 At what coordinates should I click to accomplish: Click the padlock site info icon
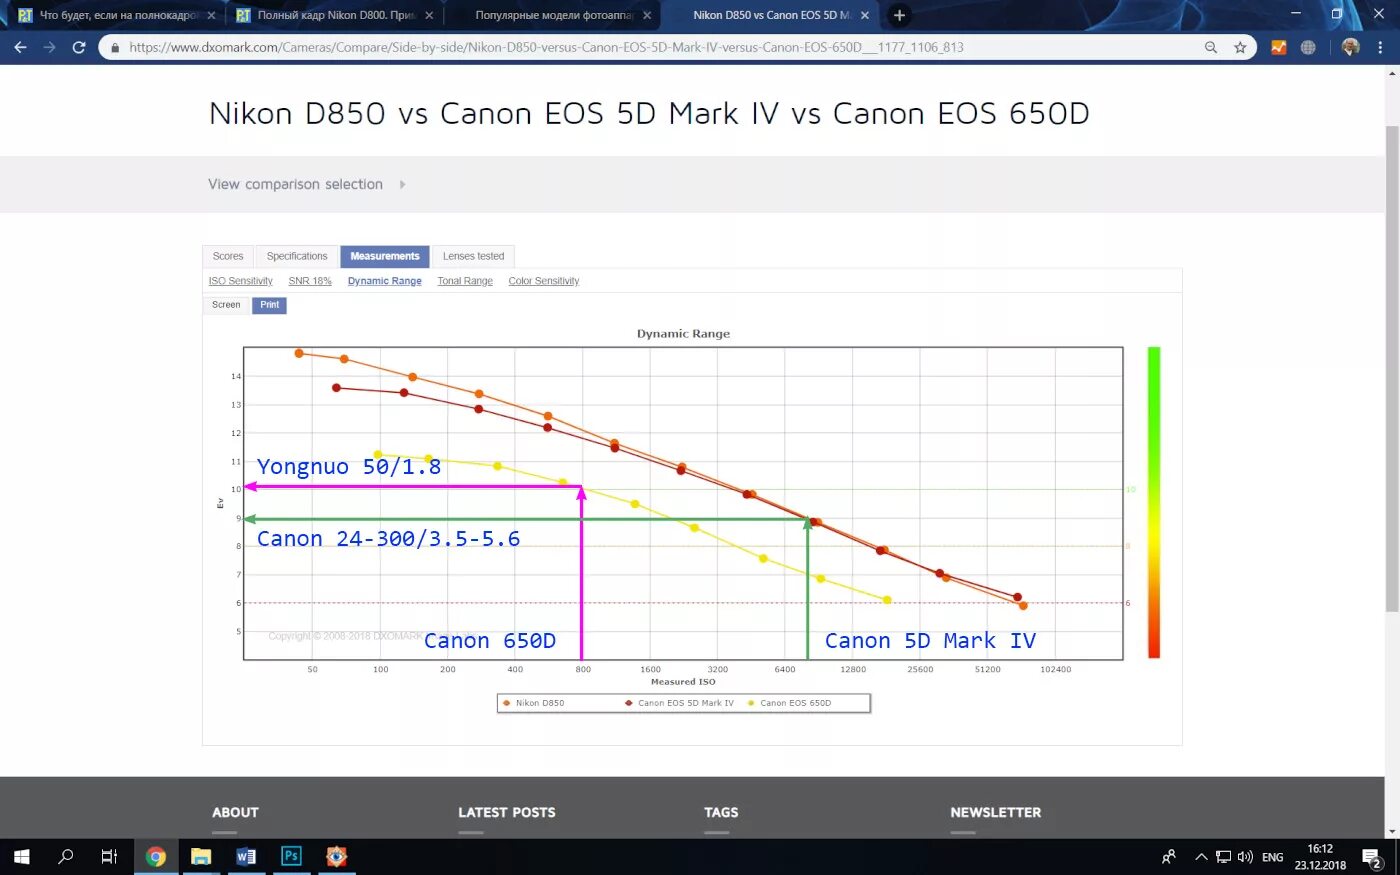(115, 47)
